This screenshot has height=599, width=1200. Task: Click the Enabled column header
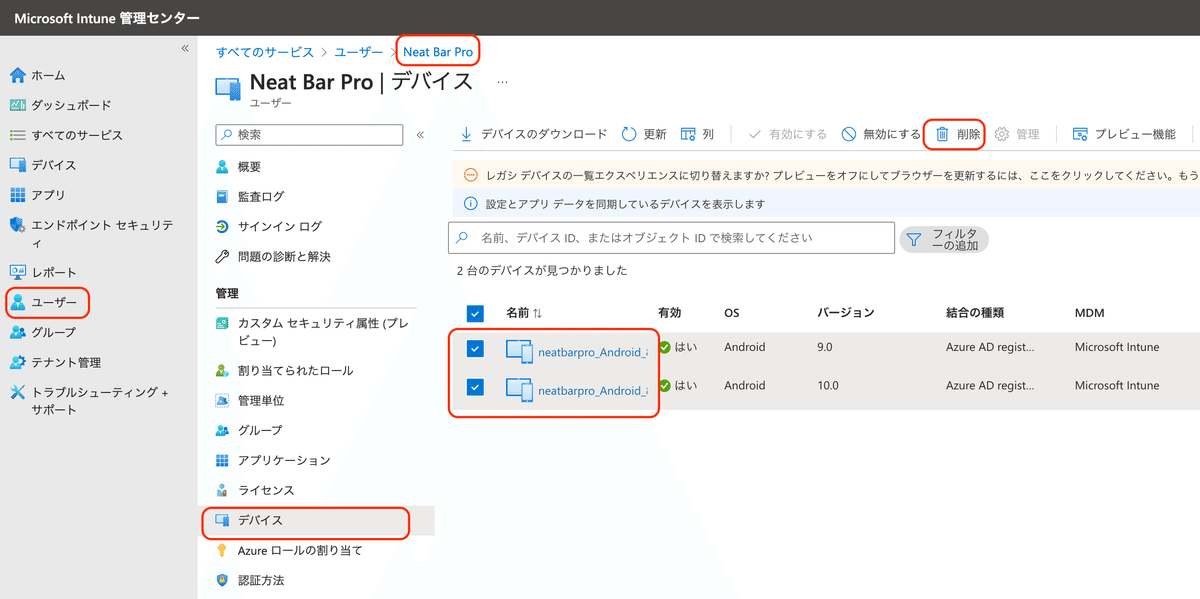coord(669,313)
